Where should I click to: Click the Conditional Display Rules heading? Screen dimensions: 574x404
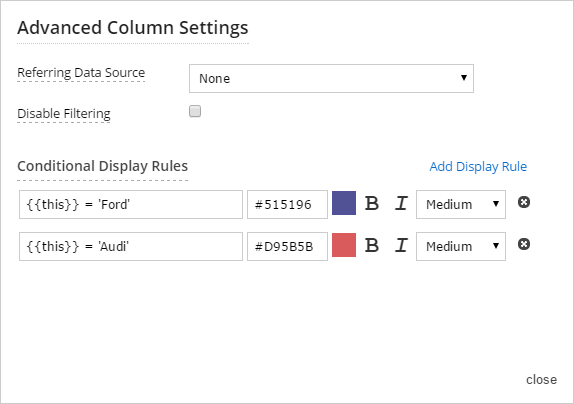[102, 166]
